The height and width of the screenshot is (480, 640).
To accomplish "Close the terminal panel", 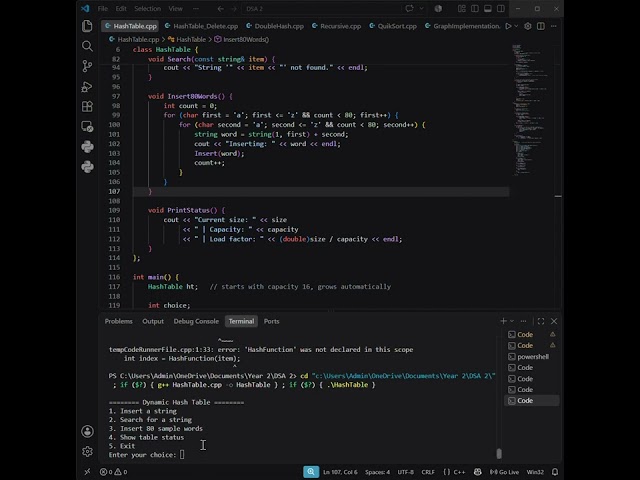I will (554, 321).
